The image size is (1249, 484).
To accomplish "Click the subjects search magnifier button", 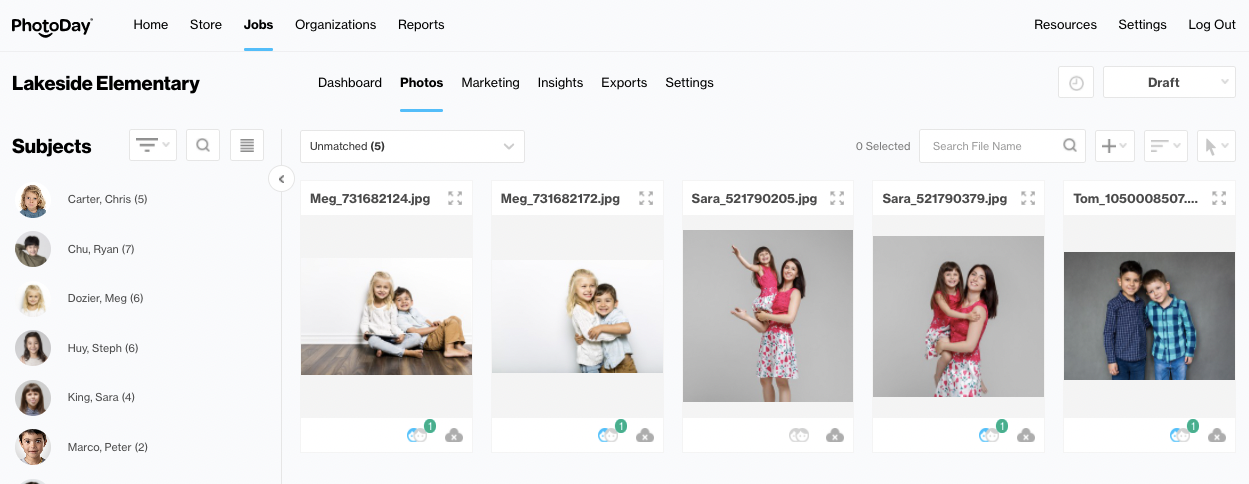I will (203, 146).
